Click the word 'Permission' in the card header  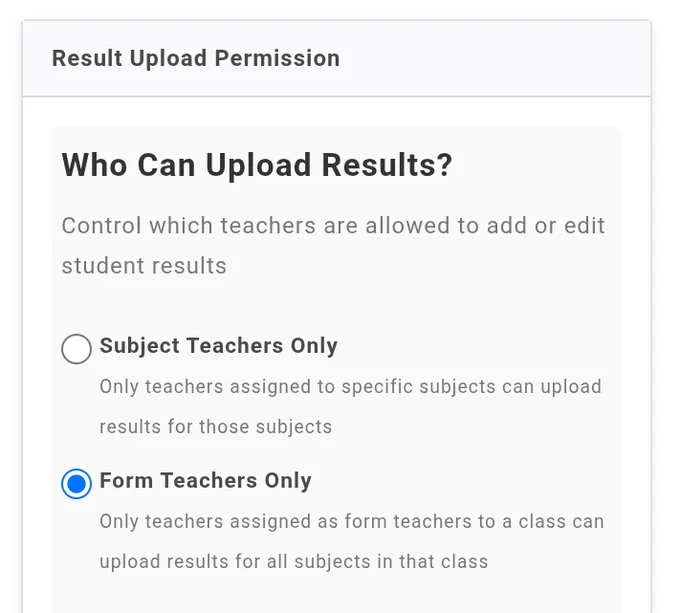pyautogui.click(x=277, y=59)
